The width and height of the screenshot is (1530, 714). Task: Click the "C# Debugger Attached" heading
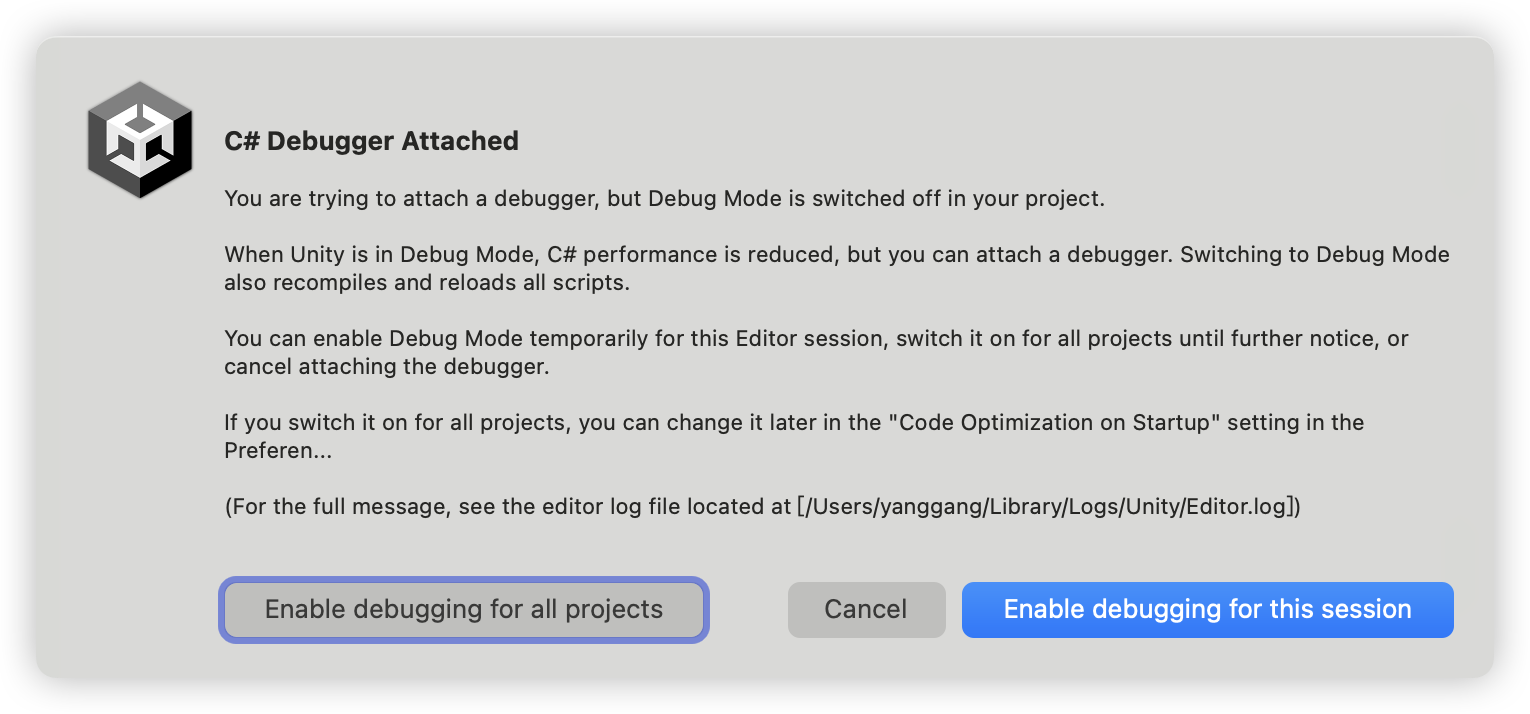pyautogui.click(x=371, y=141)
